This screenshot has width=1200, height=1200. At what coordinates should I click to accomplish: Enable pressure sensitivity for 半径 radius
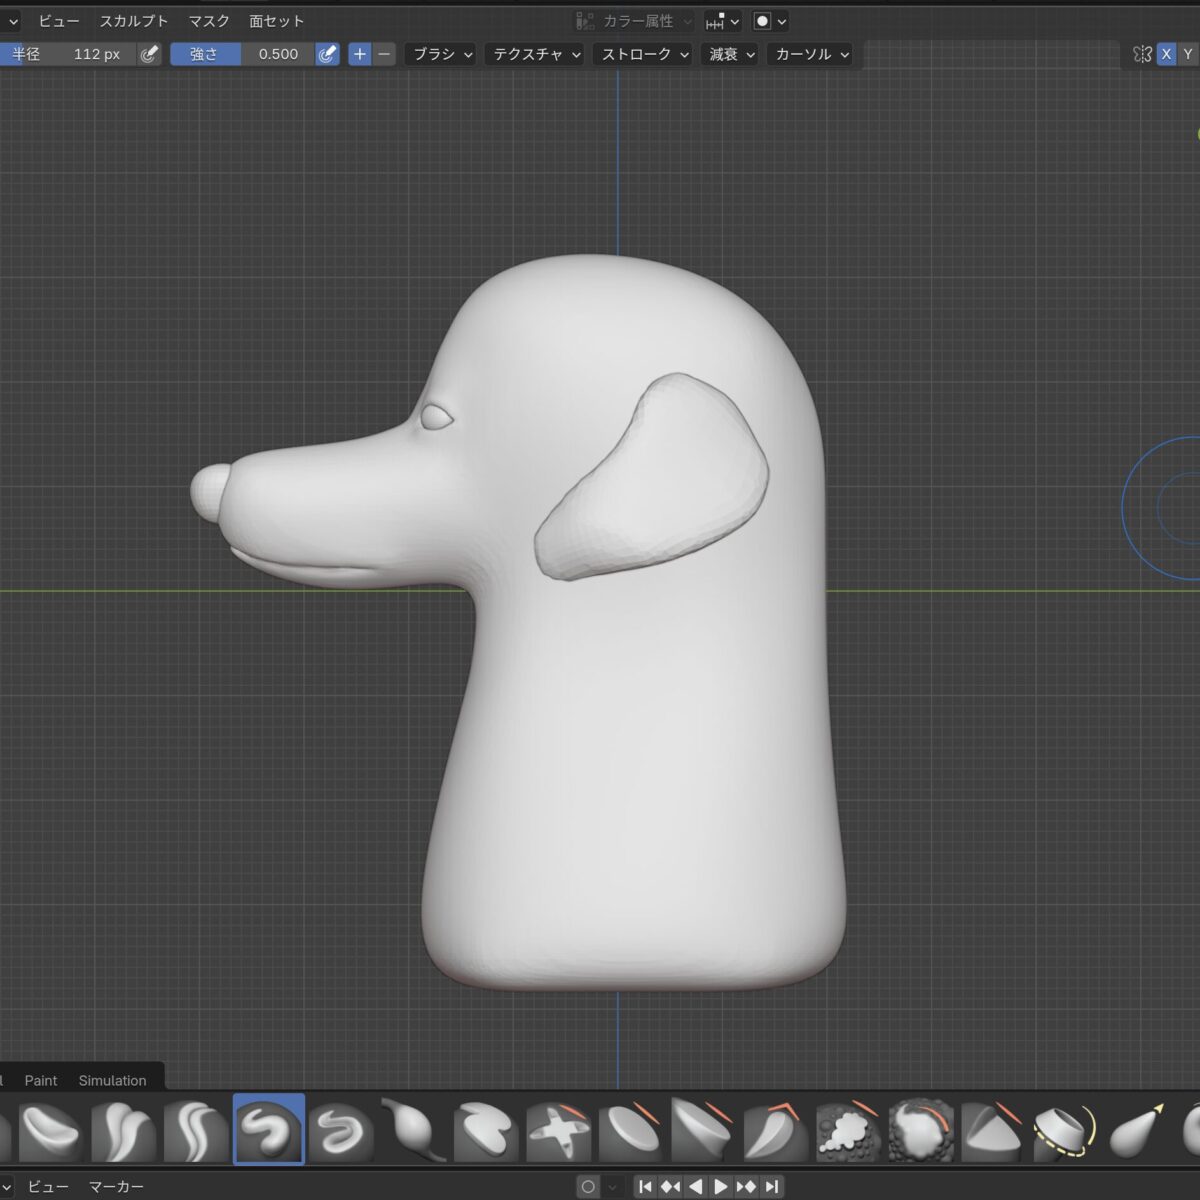149,54
